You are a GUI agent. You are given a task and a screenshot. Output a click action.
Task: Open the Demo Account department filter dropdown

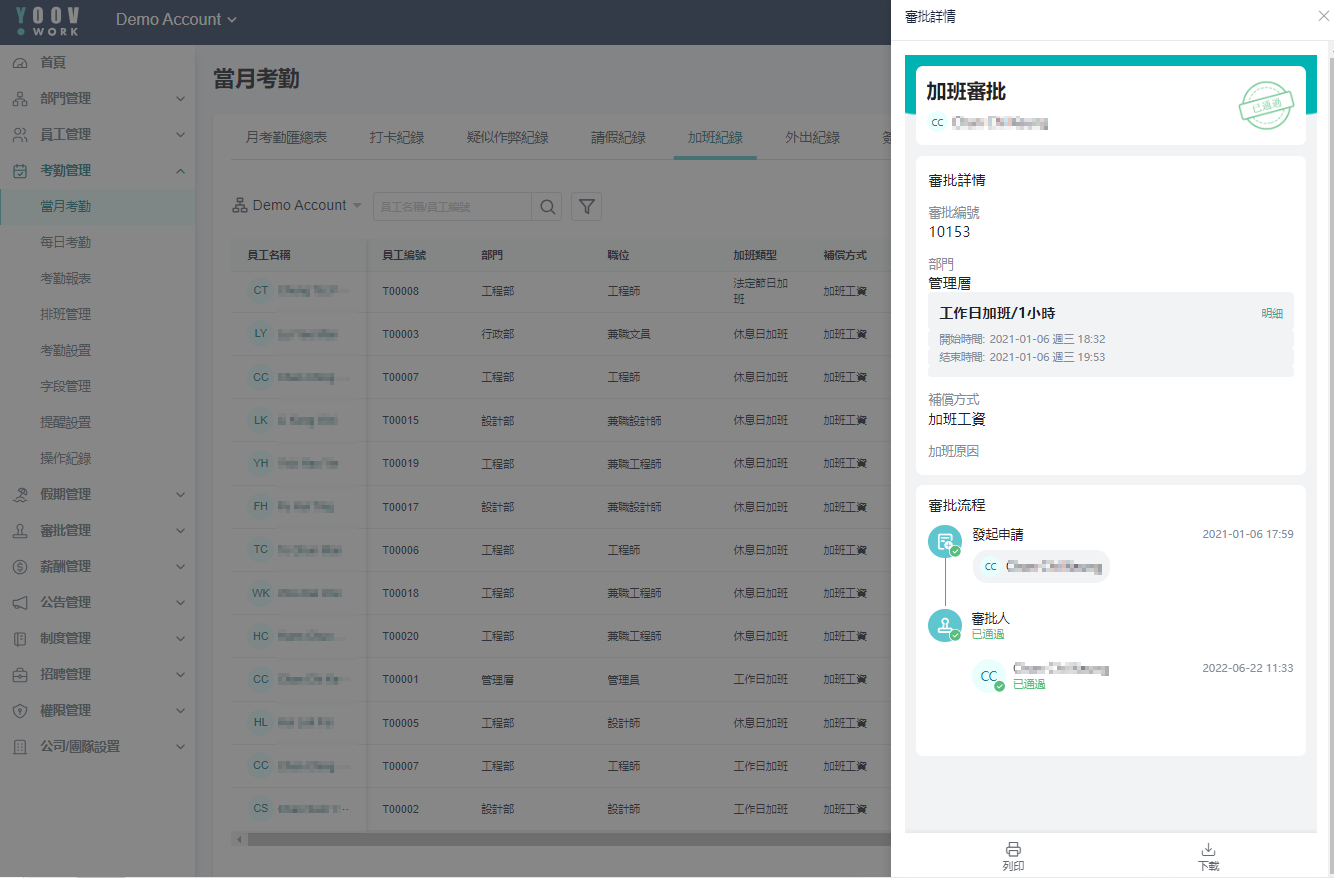coord(297,206)
